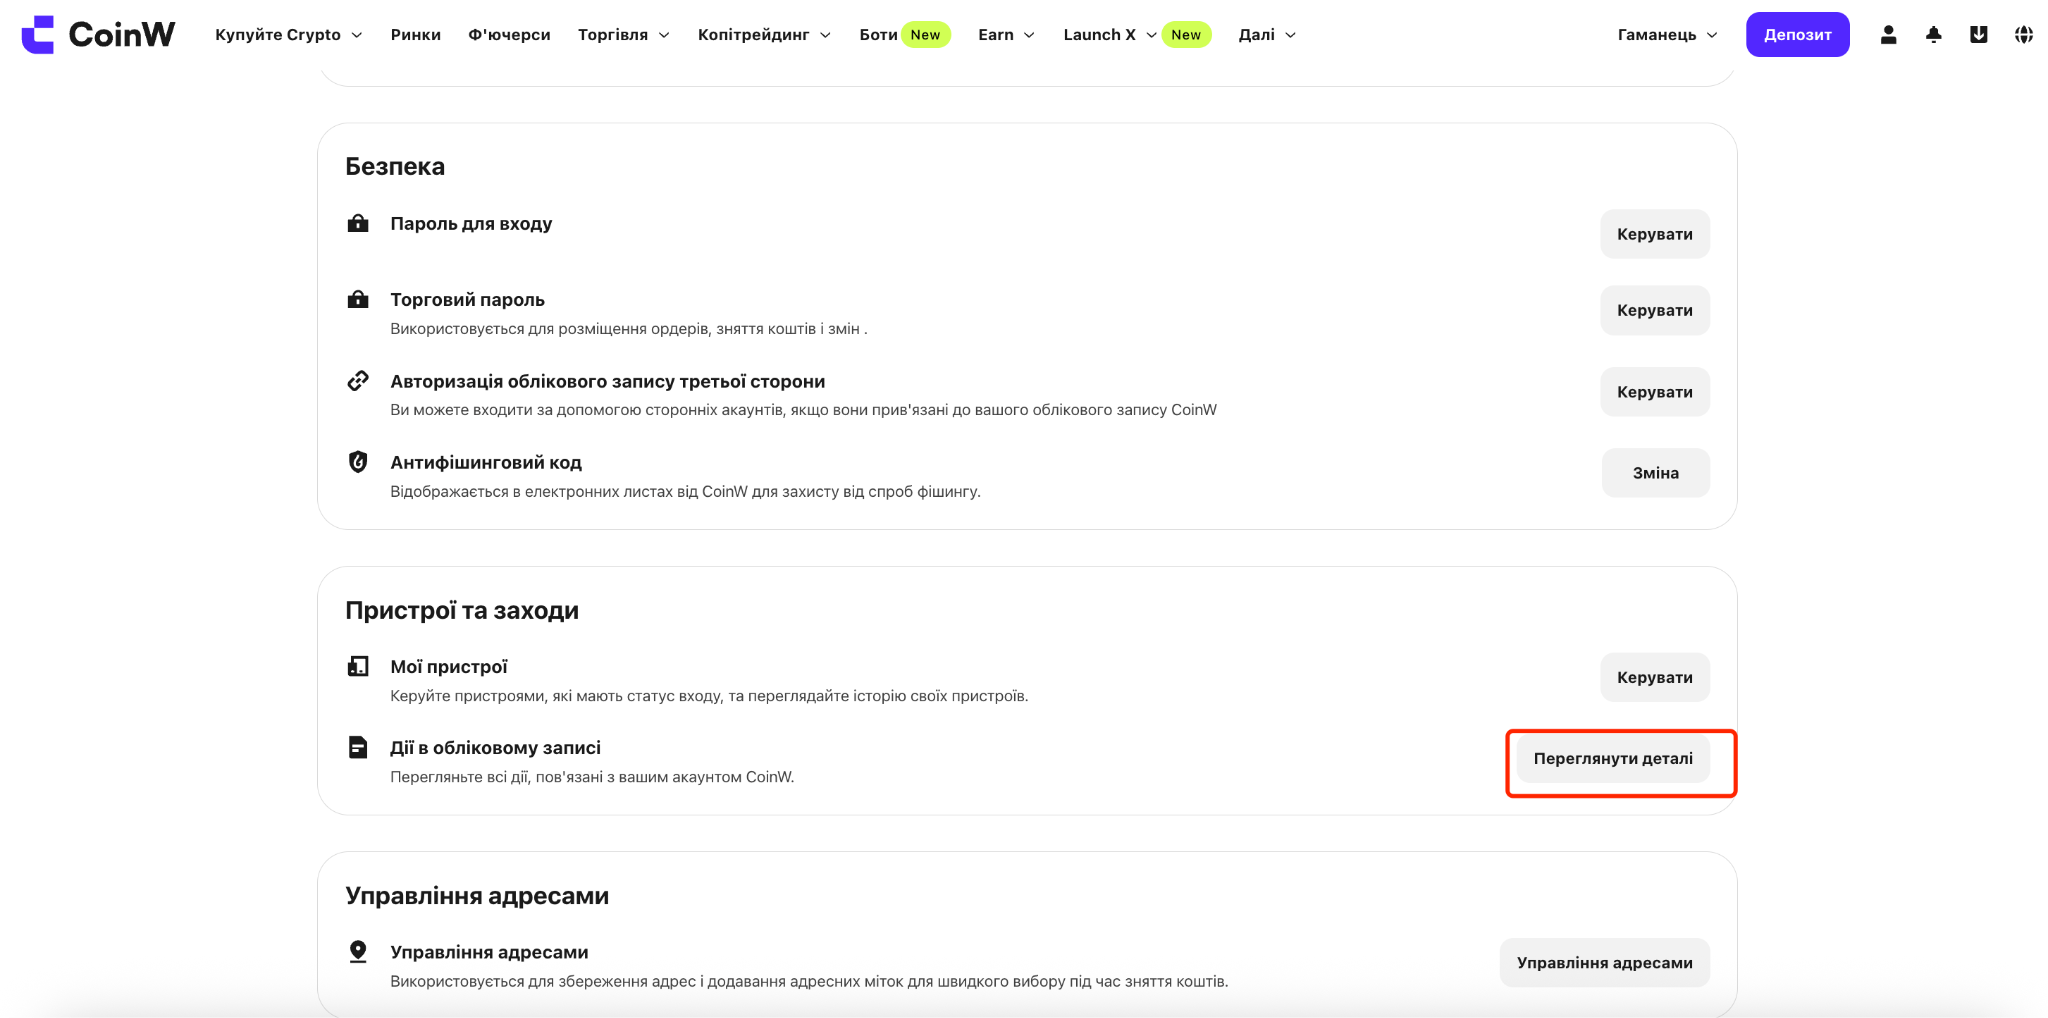Click the Антифішинговий код shield icon
2048x1018 pixels.
coord(358,461)
